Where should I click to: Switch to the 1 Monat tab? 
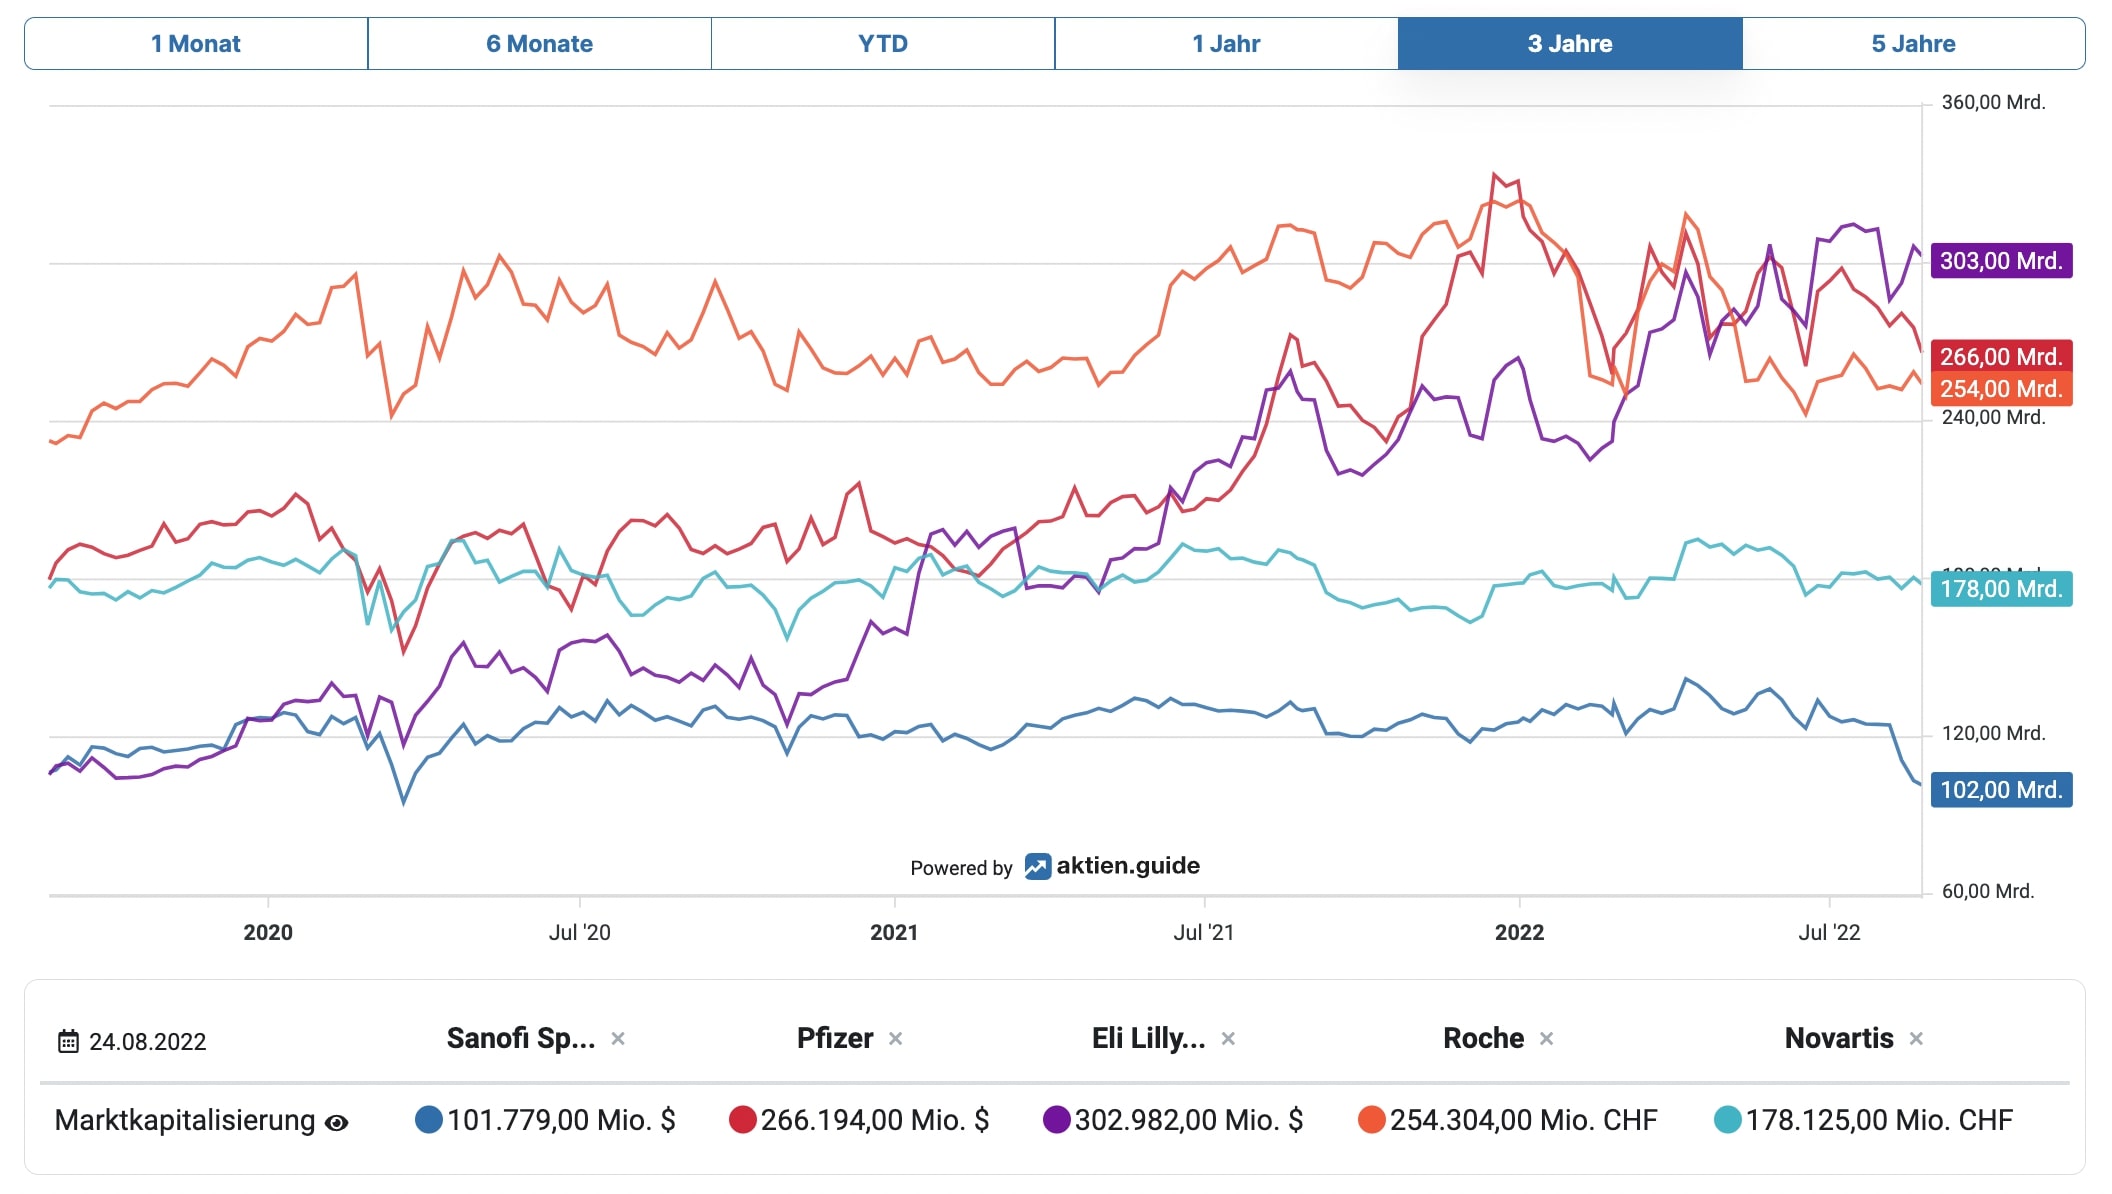click(x=196, y=44)
